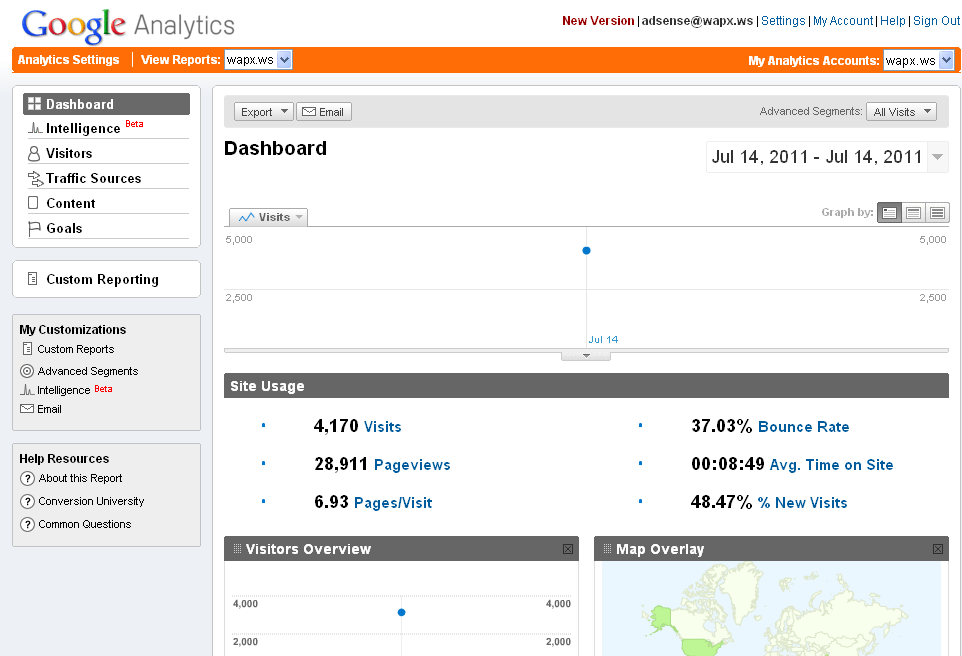Image resolution: width=962 pixels, height=656 pixels.
Task: Close the Map Overlay widget
Action: coord(937,549)
